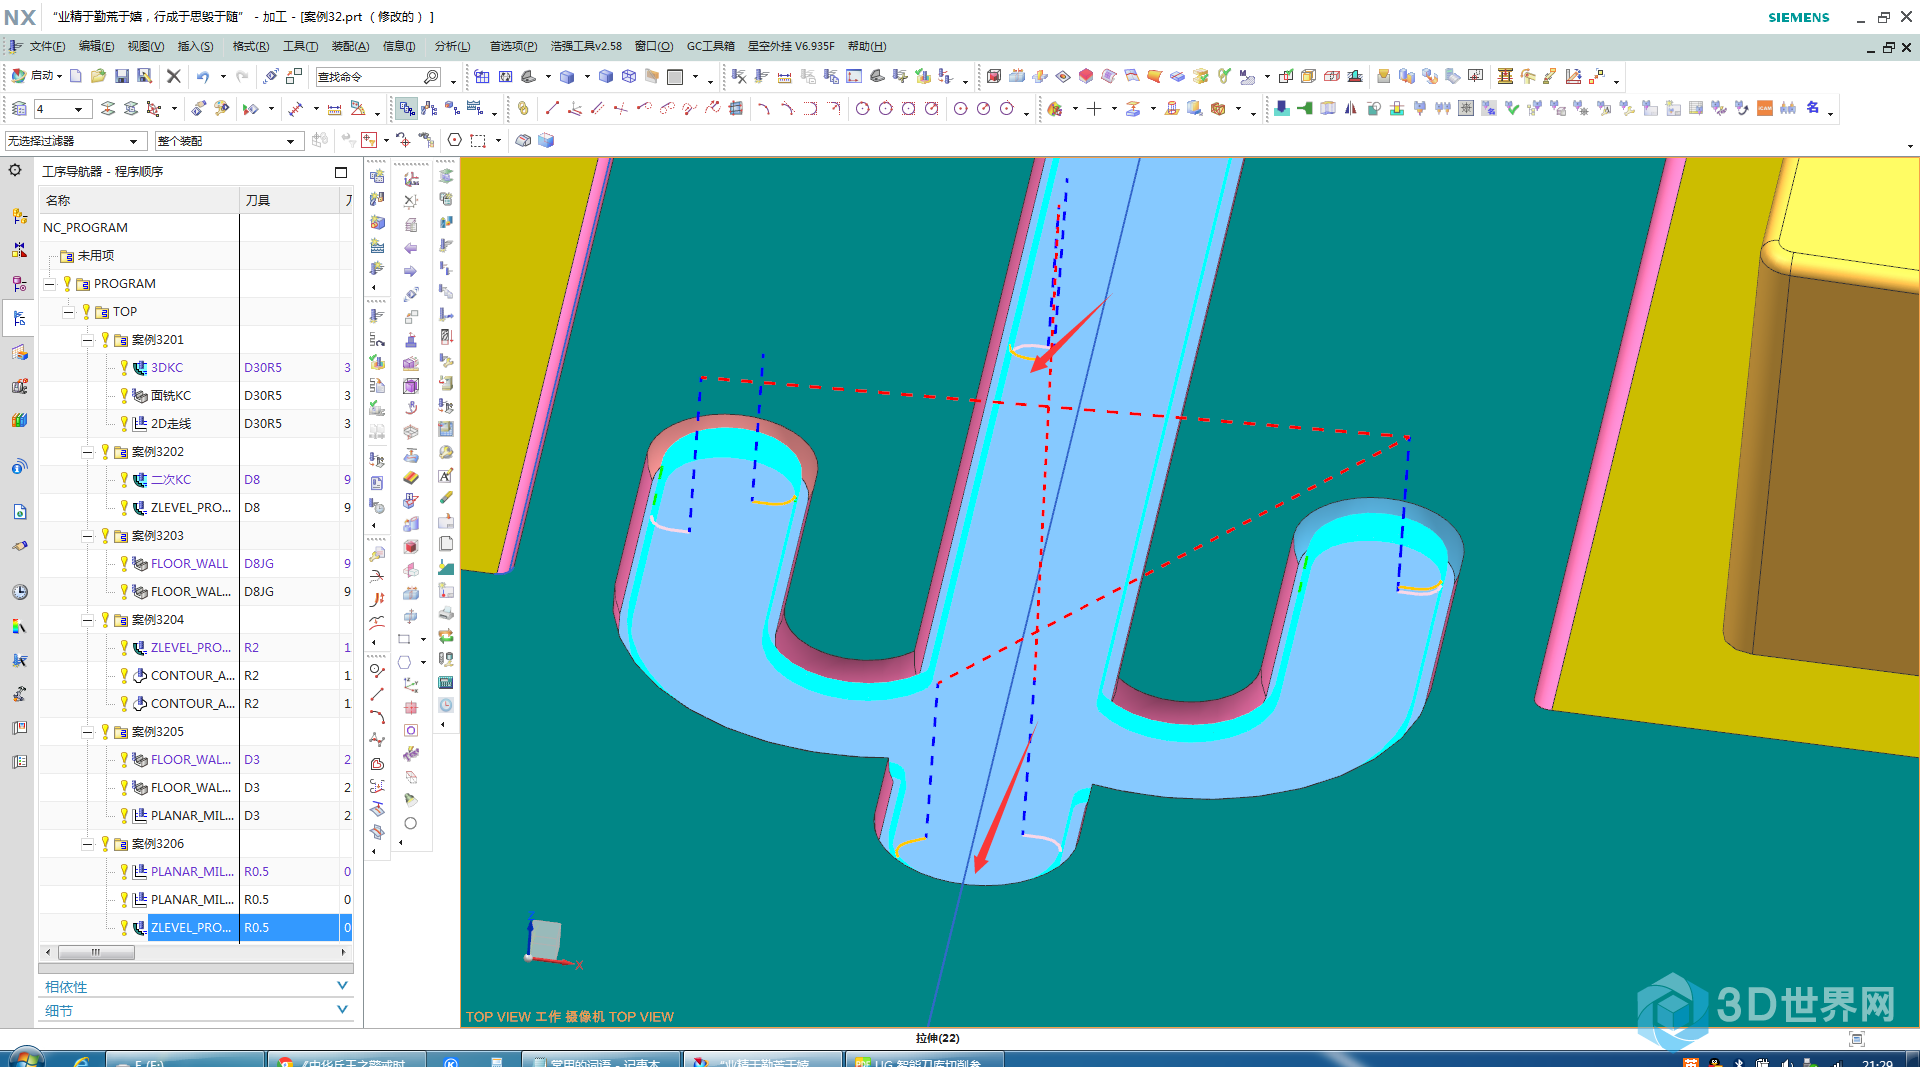The image size is (1920, 1067).
Task: Delete the selection with the X icon
Action: coord(173,76)
